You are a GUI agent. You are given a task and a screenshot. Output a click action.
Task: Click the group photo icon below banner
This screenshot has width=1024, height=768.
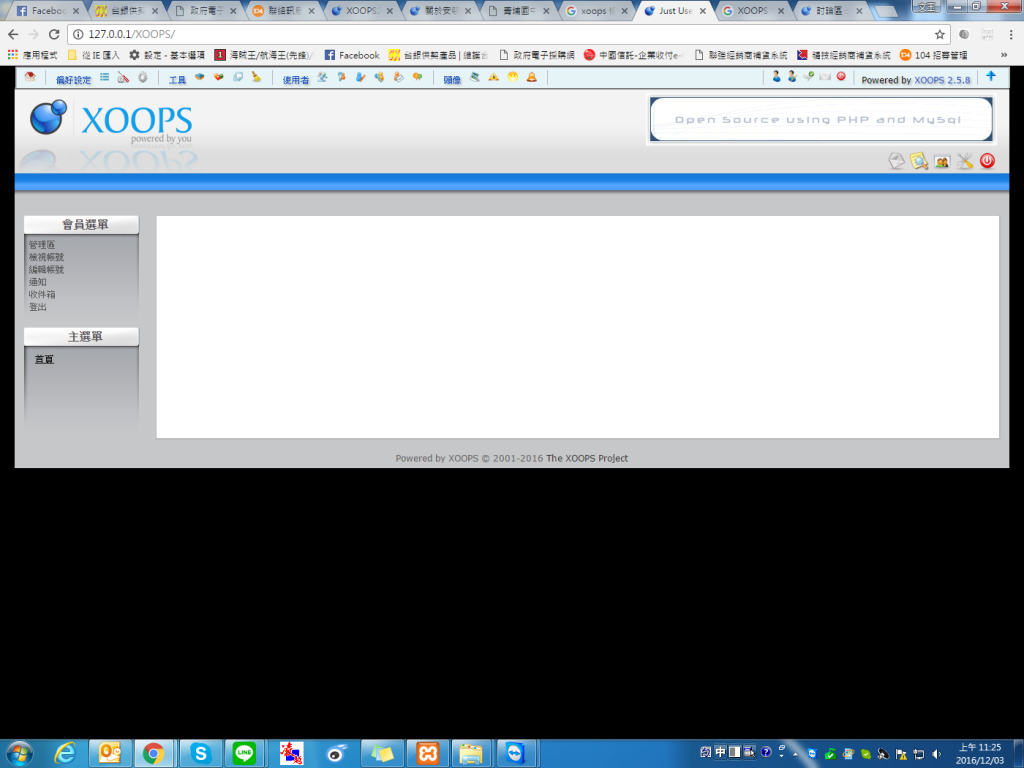(x=941, y=161)
